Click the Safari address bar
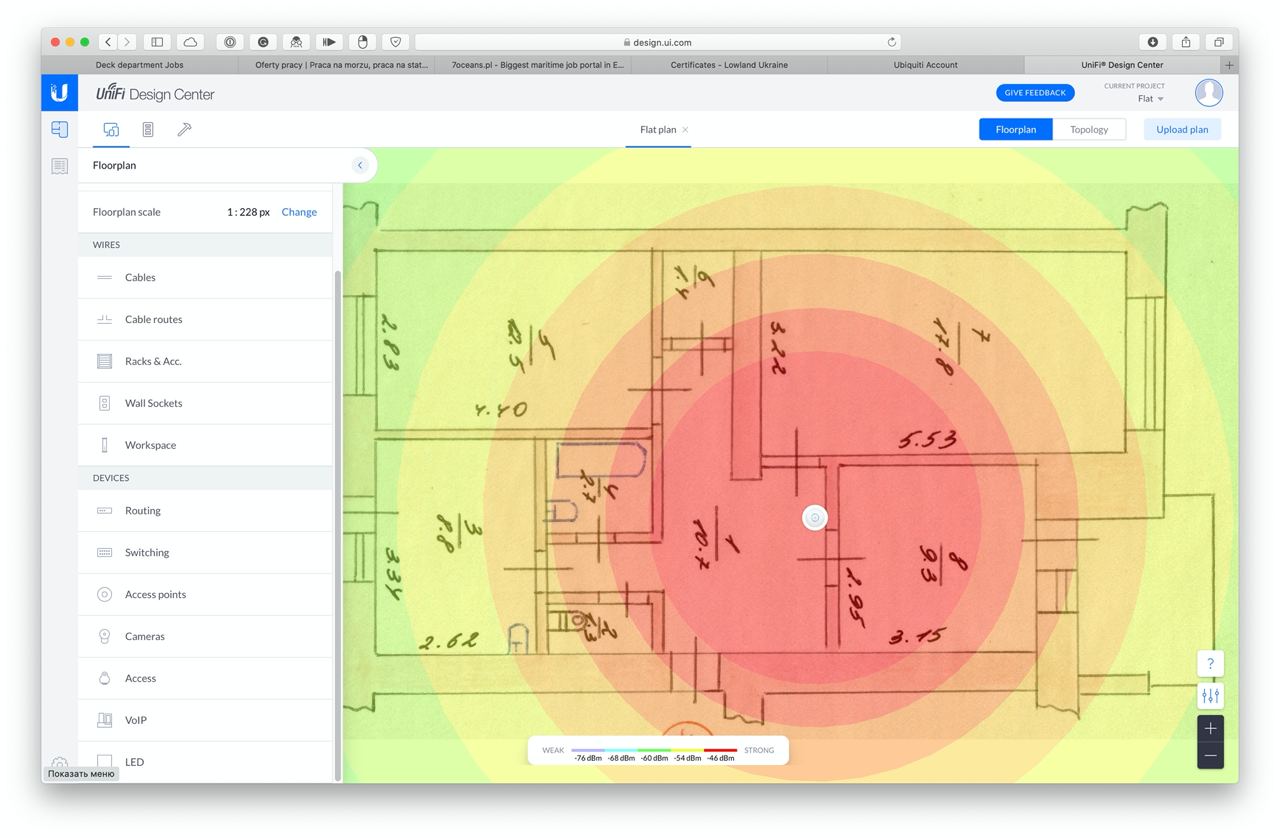1280x838 pixels. tap(657, 42)
